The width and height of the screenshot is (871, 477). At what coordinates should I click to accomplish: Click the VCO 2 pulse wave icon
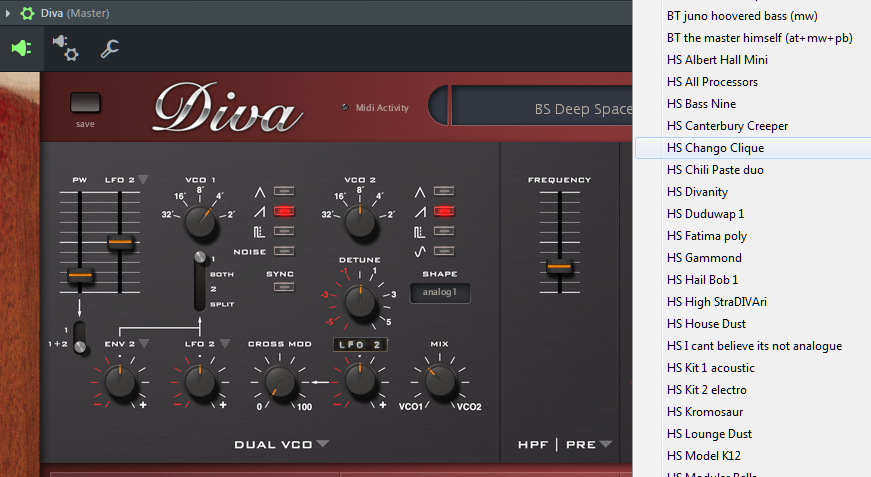coord(420,232)
